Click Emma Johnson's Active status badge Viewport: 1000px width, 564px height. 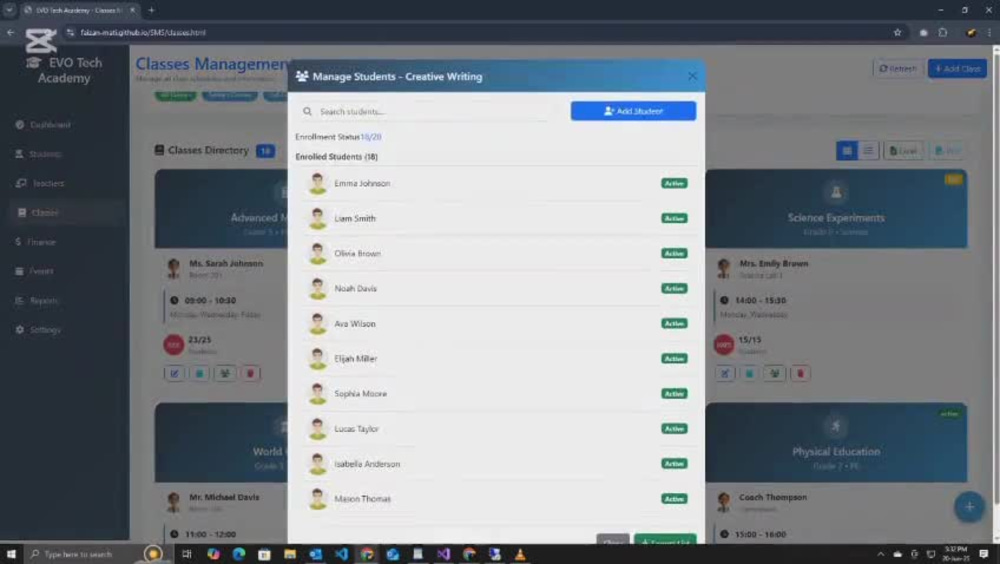(x=674, y=183)
